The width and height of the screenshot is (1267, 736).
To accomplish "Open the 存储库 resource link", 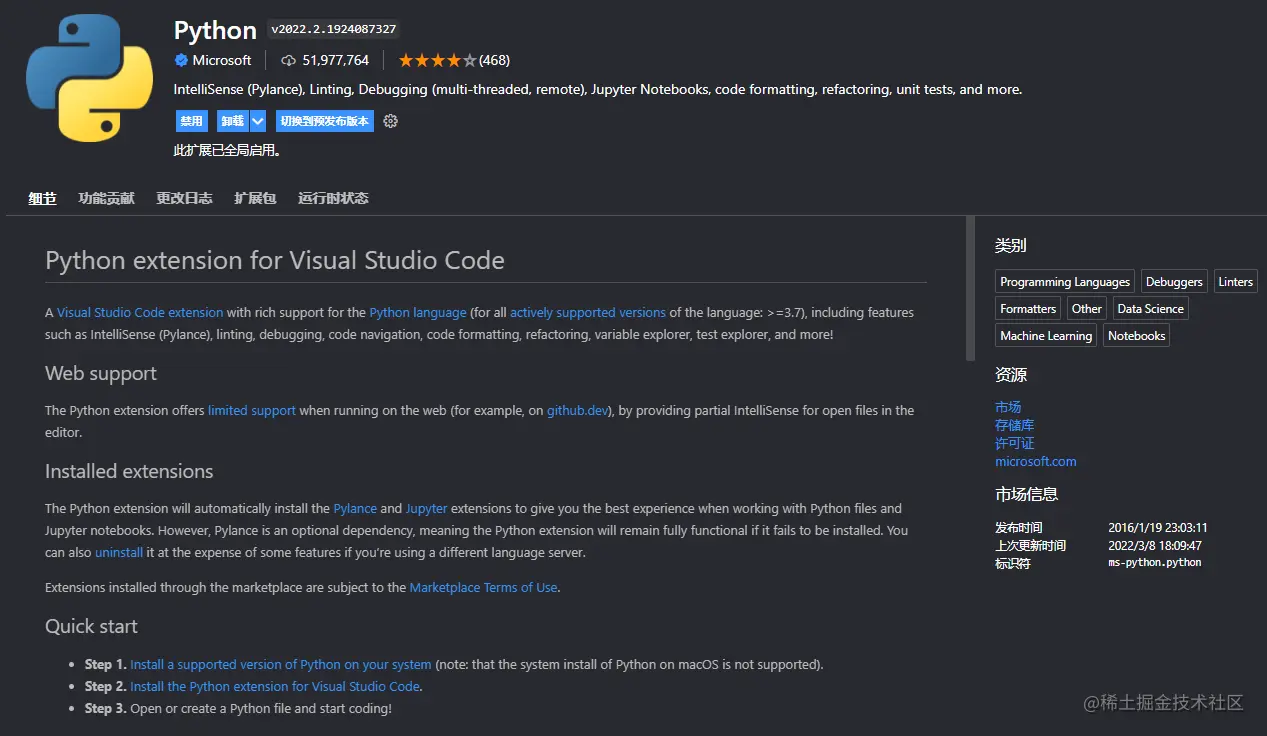I will (x=1015, y=425).
